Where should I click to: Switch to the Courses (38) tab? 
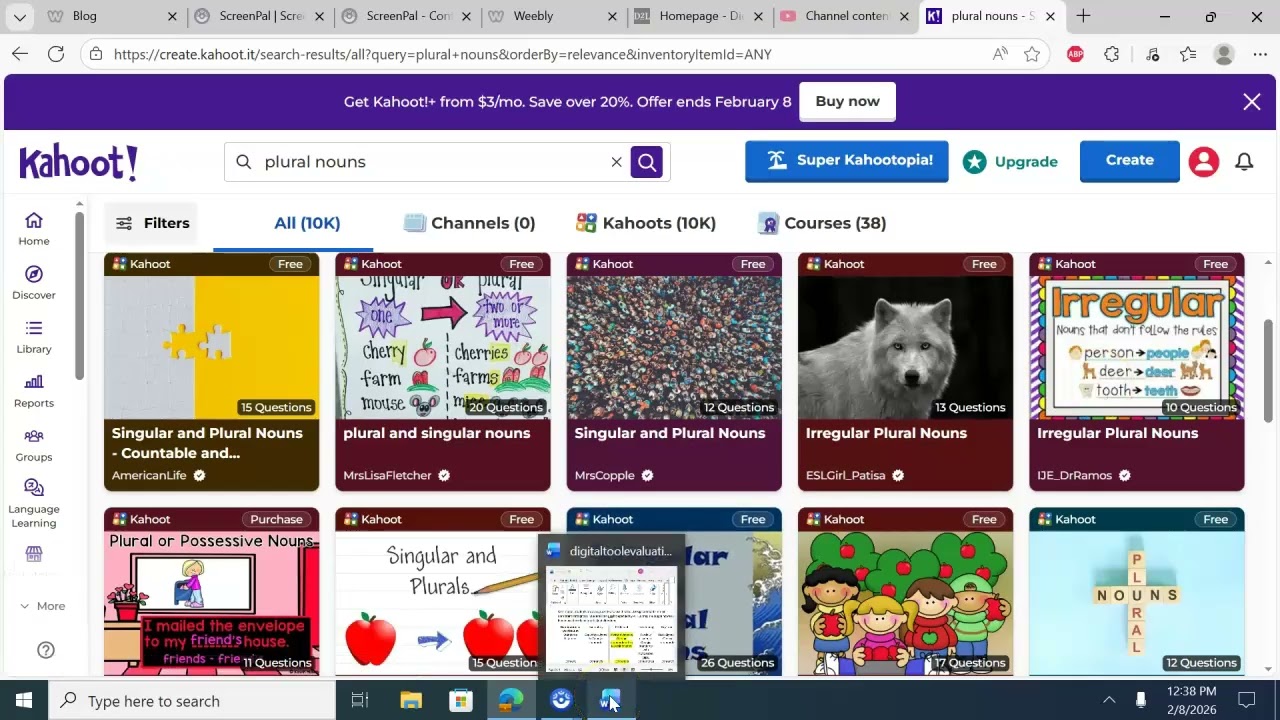pos(822,223)
